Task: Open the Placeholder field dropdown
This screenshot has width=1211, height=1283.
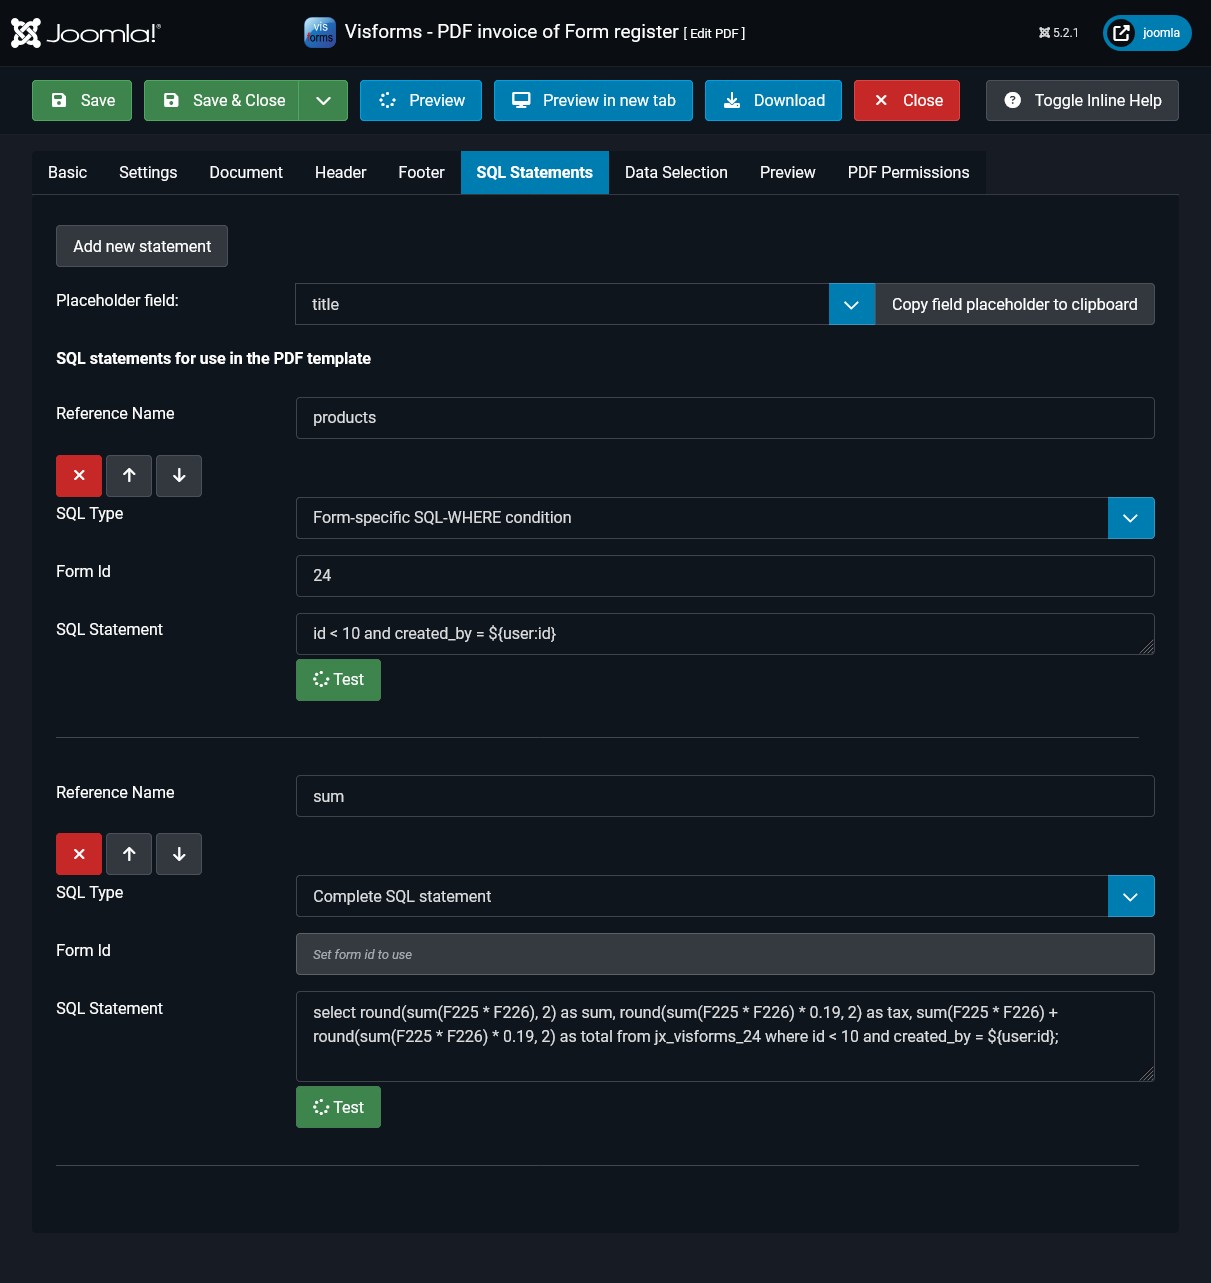Action: pos(851,305)
